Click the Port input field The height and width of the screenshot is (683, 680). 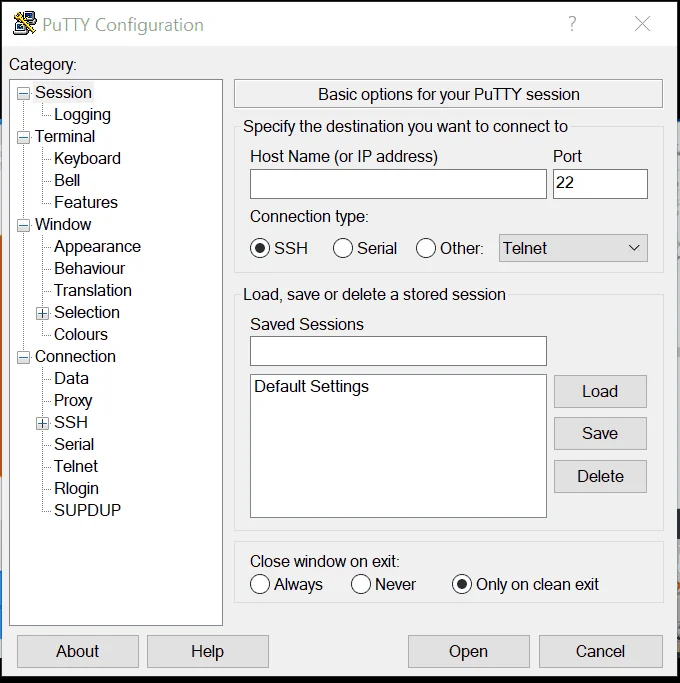[x=600, y=184]
